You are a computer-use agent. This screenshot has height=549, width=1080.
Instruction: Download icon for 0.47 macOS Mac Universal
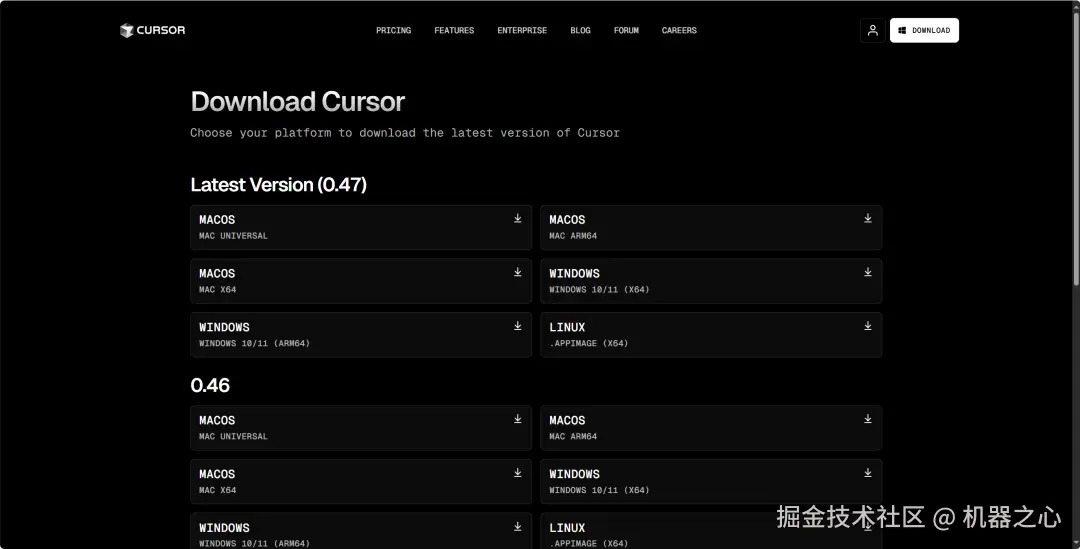517,218
